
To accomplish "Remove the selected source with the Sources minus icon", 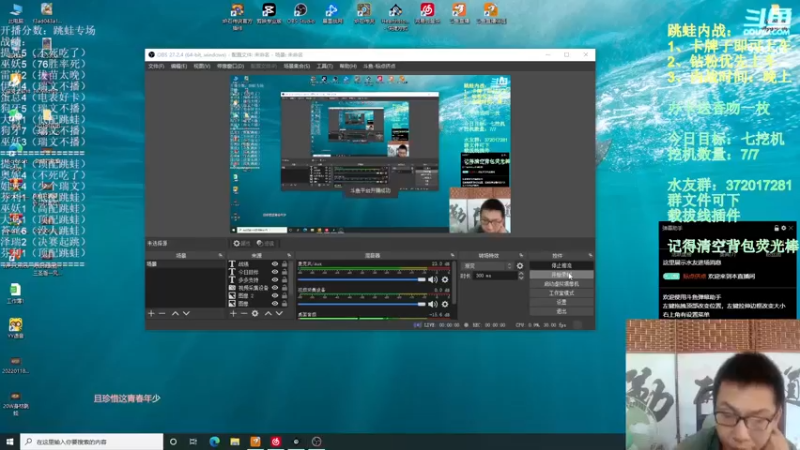I will (244, 313).
